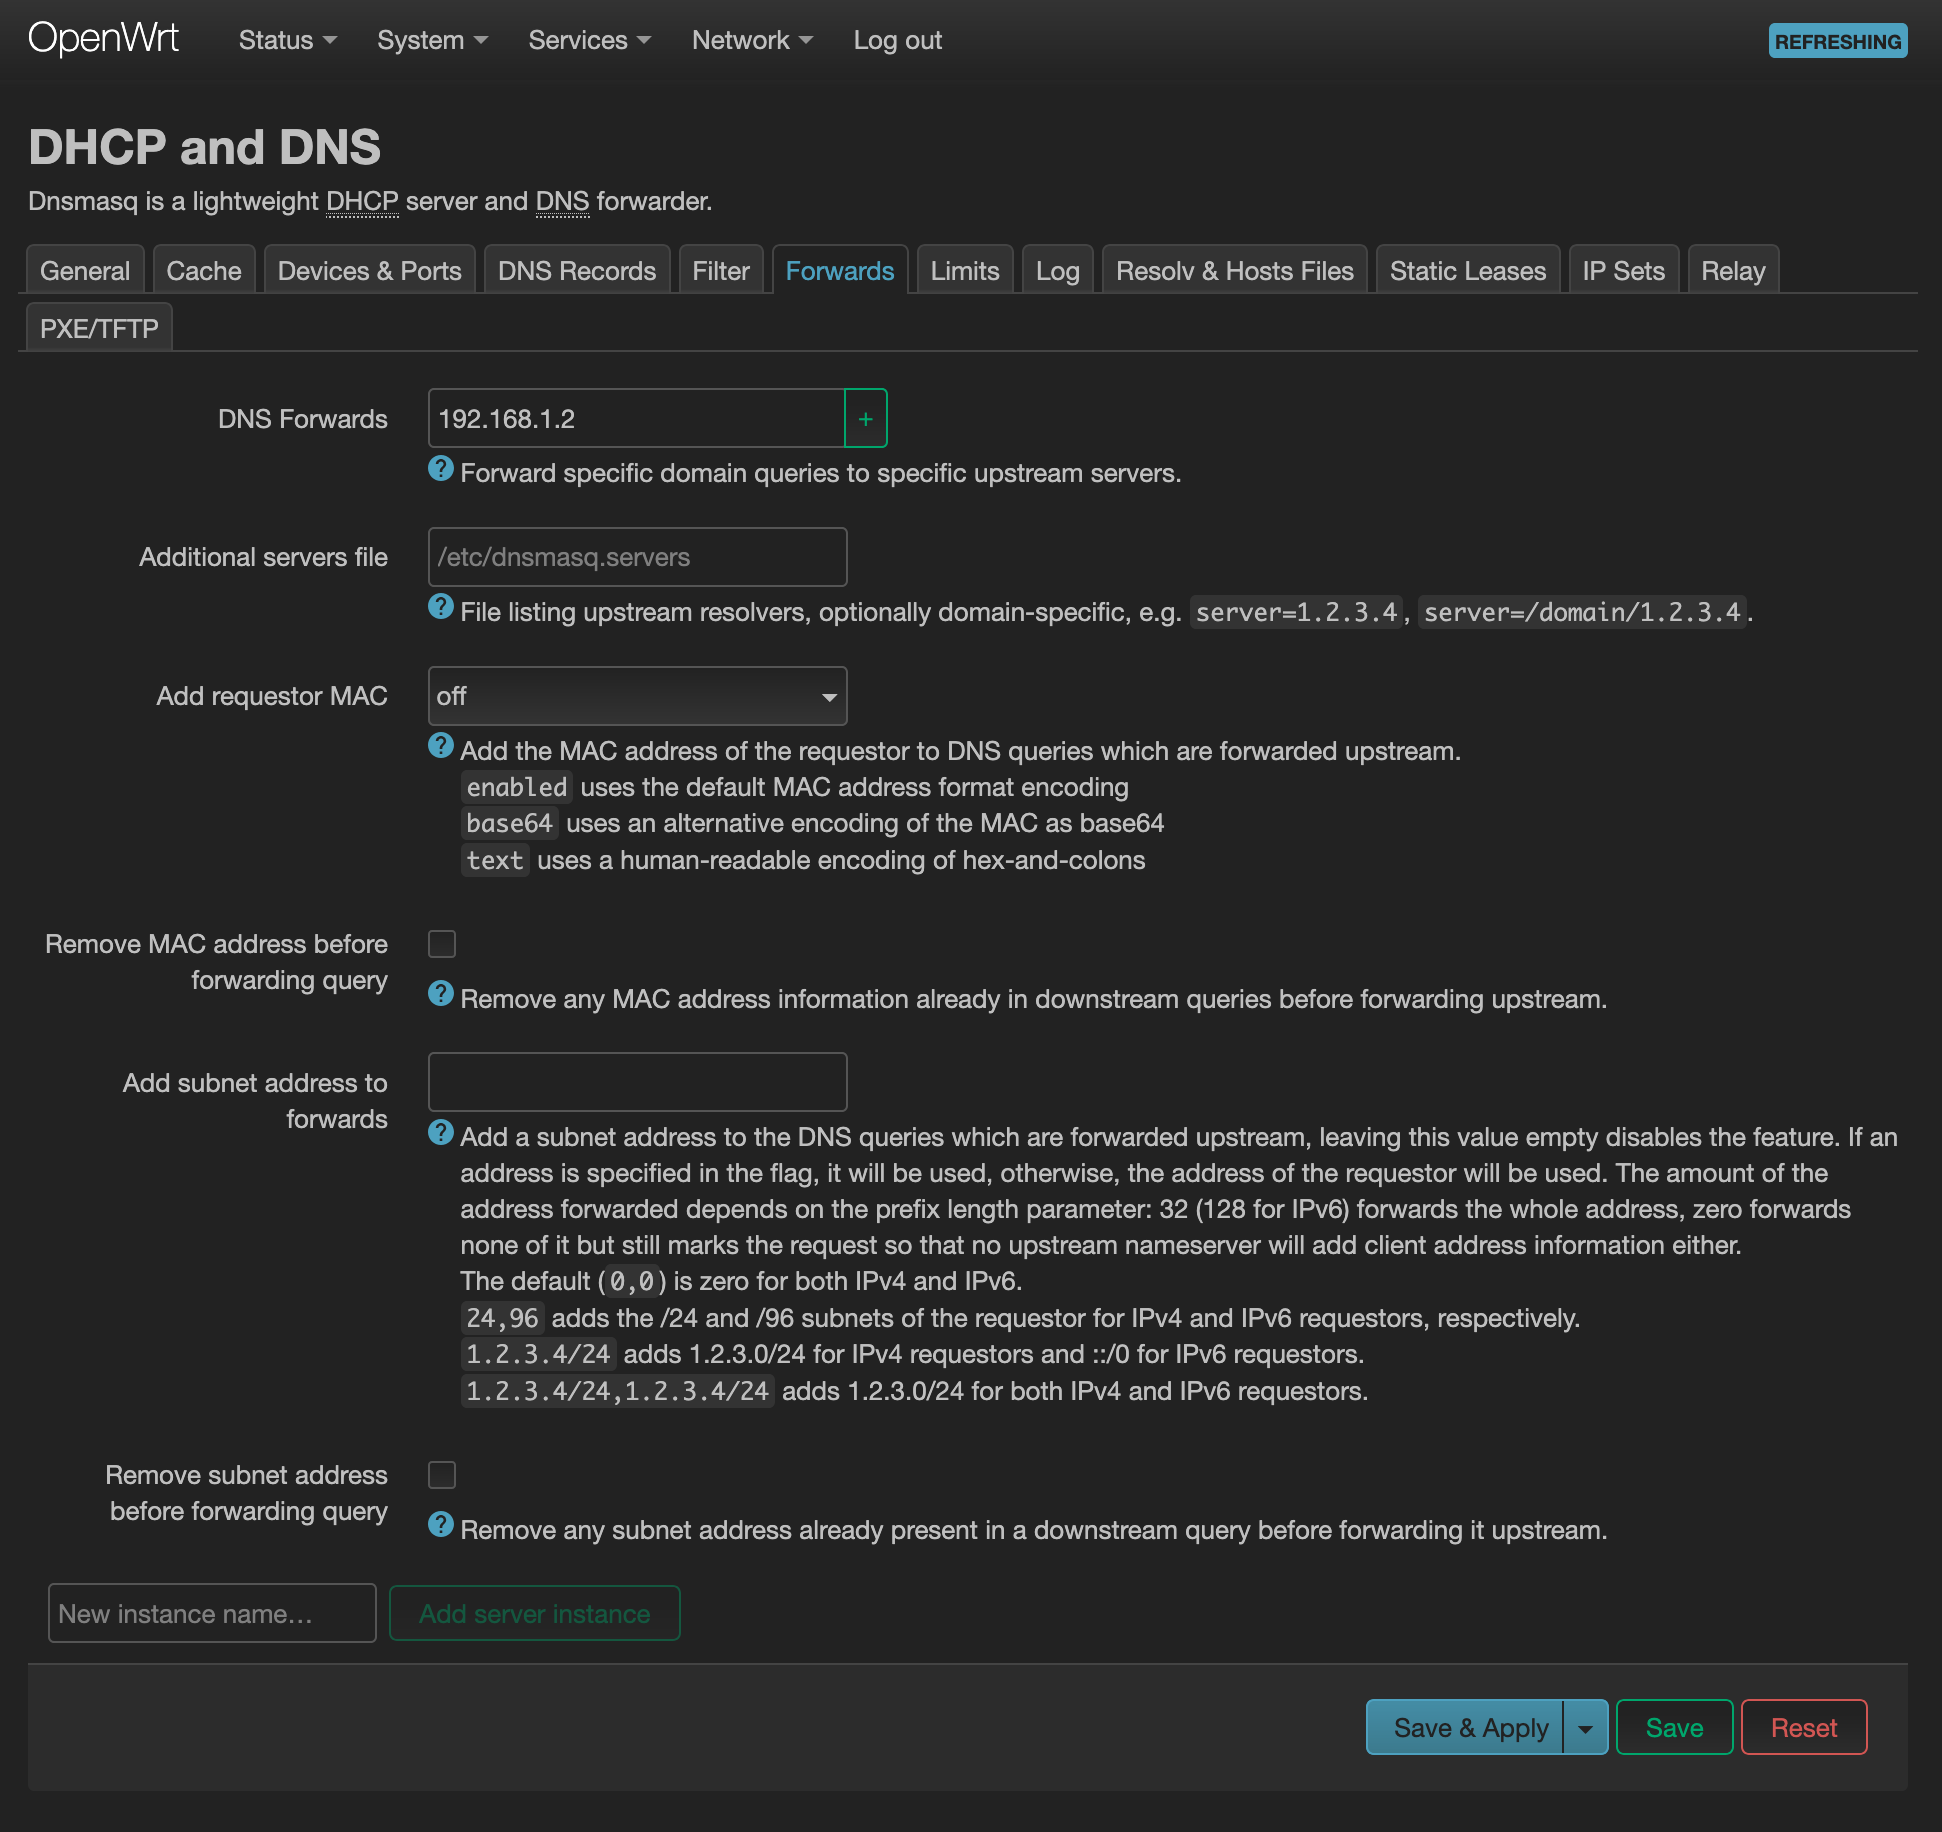This screenshot has height=1832, width=1942.
Task: Click the '0,0' default value code
Action: click(632, 1281)
